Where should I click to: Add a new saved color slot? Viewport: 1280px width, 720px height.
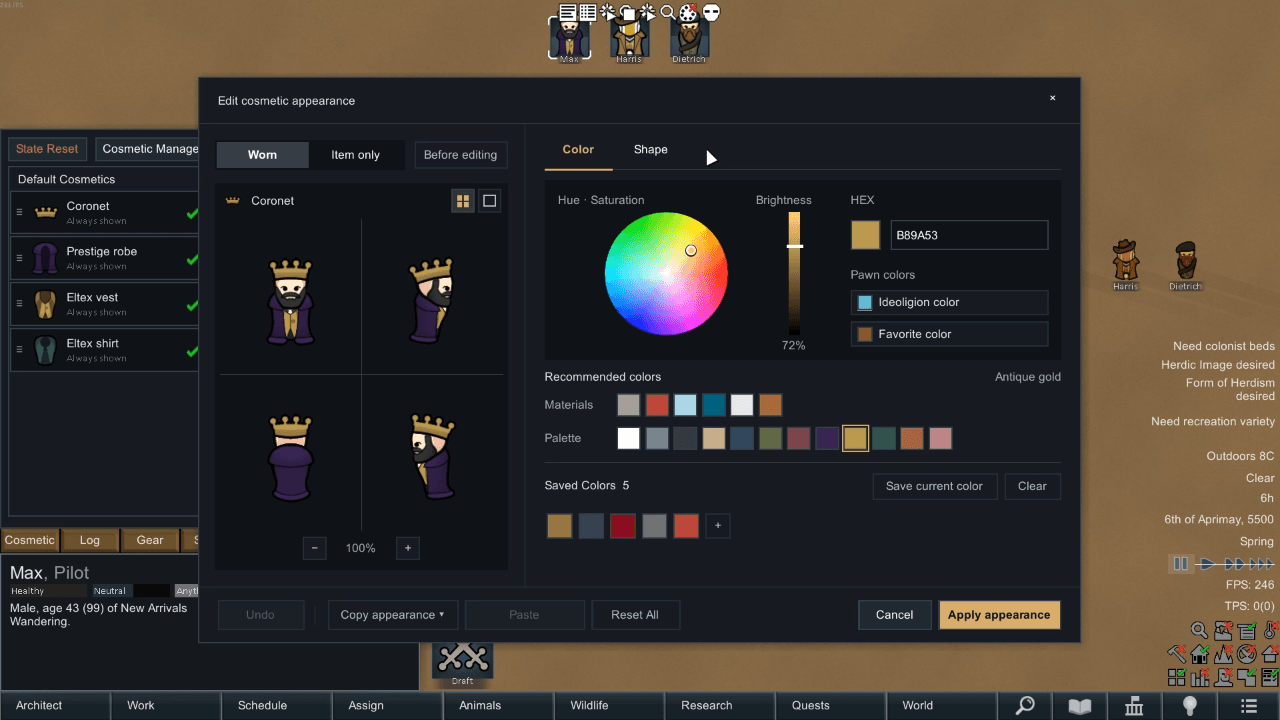717,526
